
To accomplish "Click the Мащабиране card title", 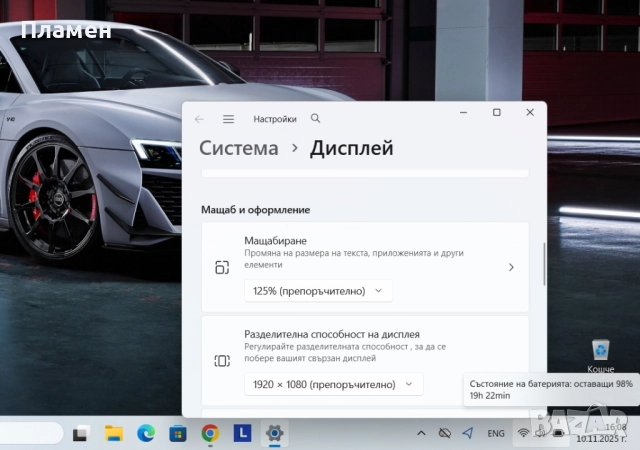I will coord(276,241).
